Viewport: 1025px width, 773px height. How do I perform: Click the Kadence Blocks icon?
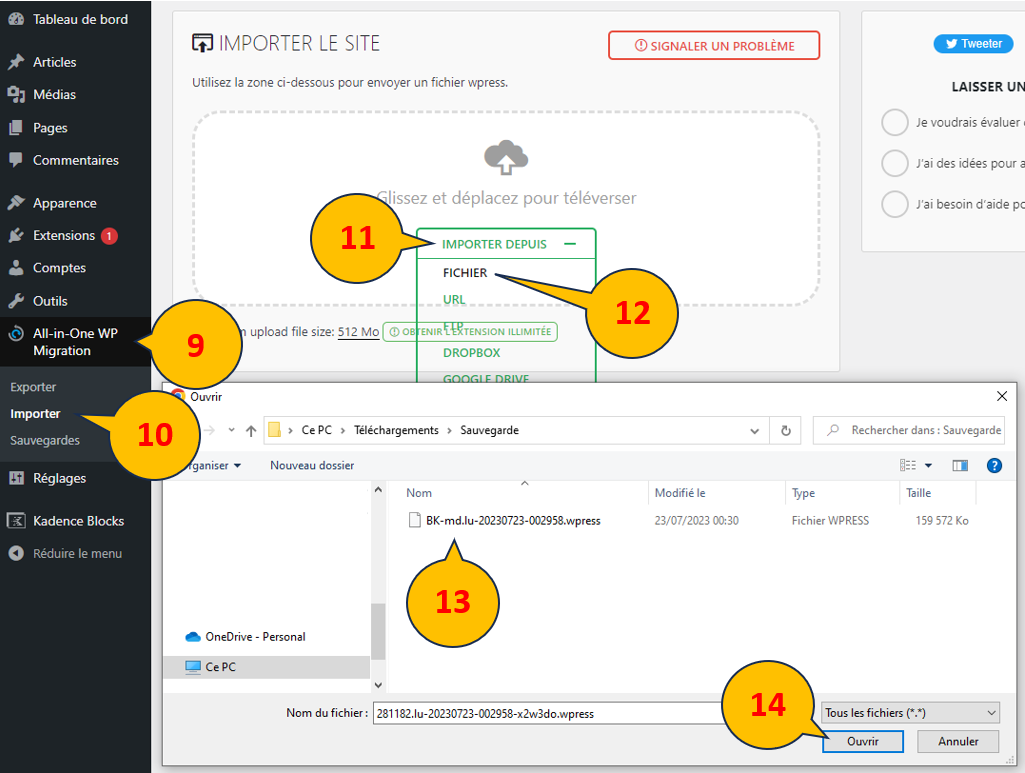point(16,521)
